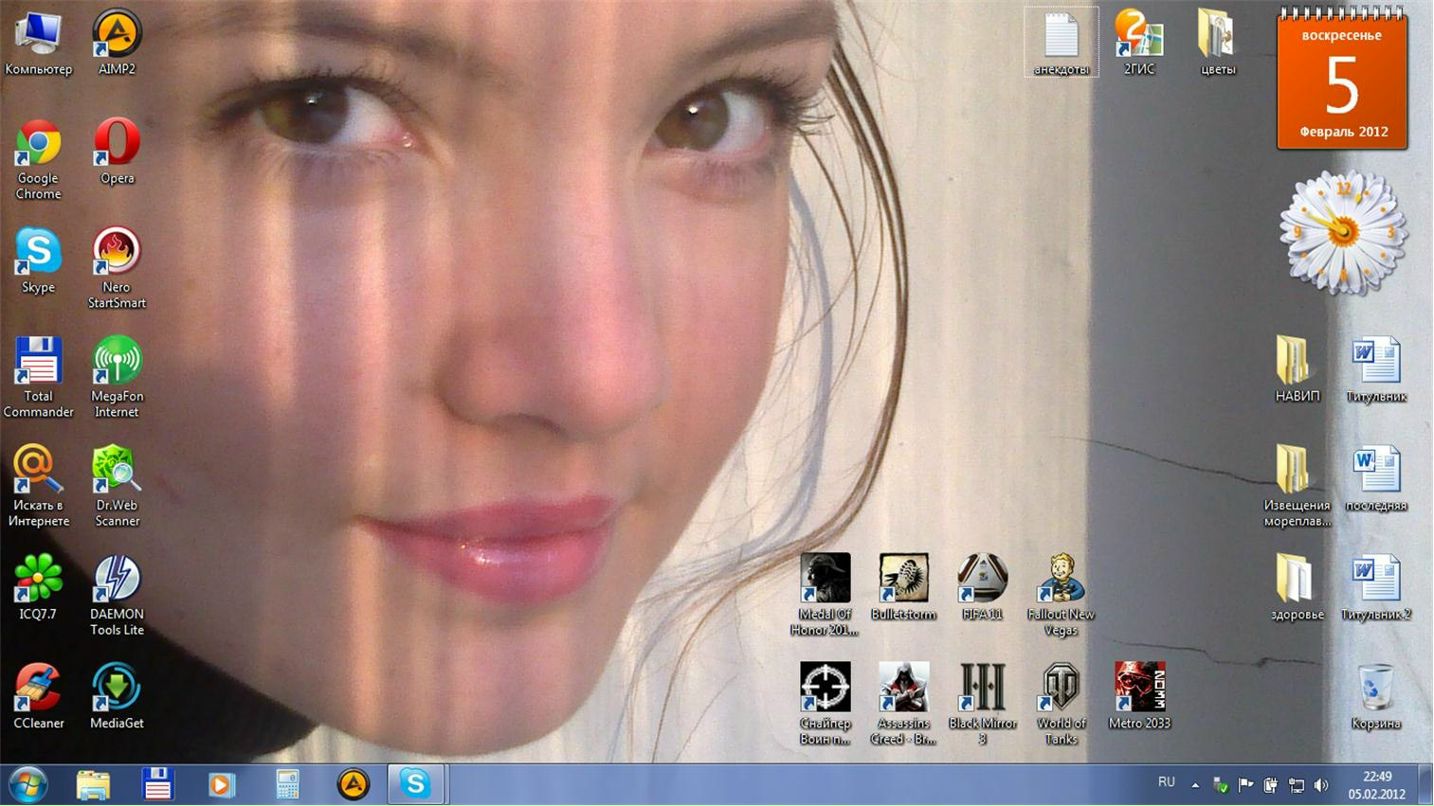Launch Google Chrome from the desktop
This screenshot has height=806, width=1434.
tap(38, 144)
